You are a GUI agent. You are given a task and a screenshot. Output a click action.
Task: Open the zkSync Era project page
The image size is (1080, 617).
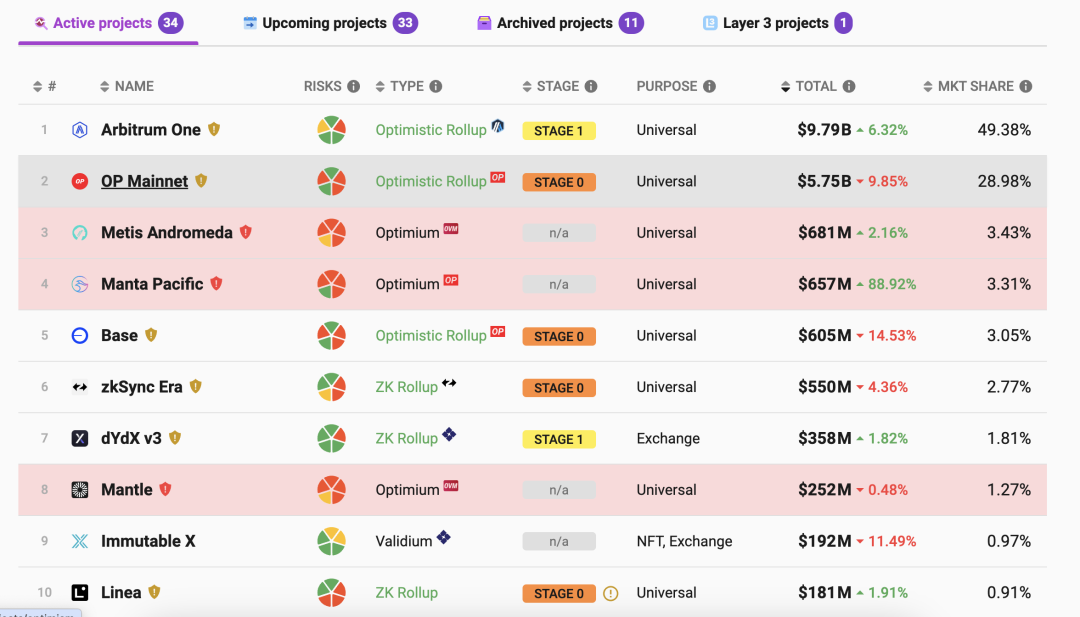click(x=141, y=387)
